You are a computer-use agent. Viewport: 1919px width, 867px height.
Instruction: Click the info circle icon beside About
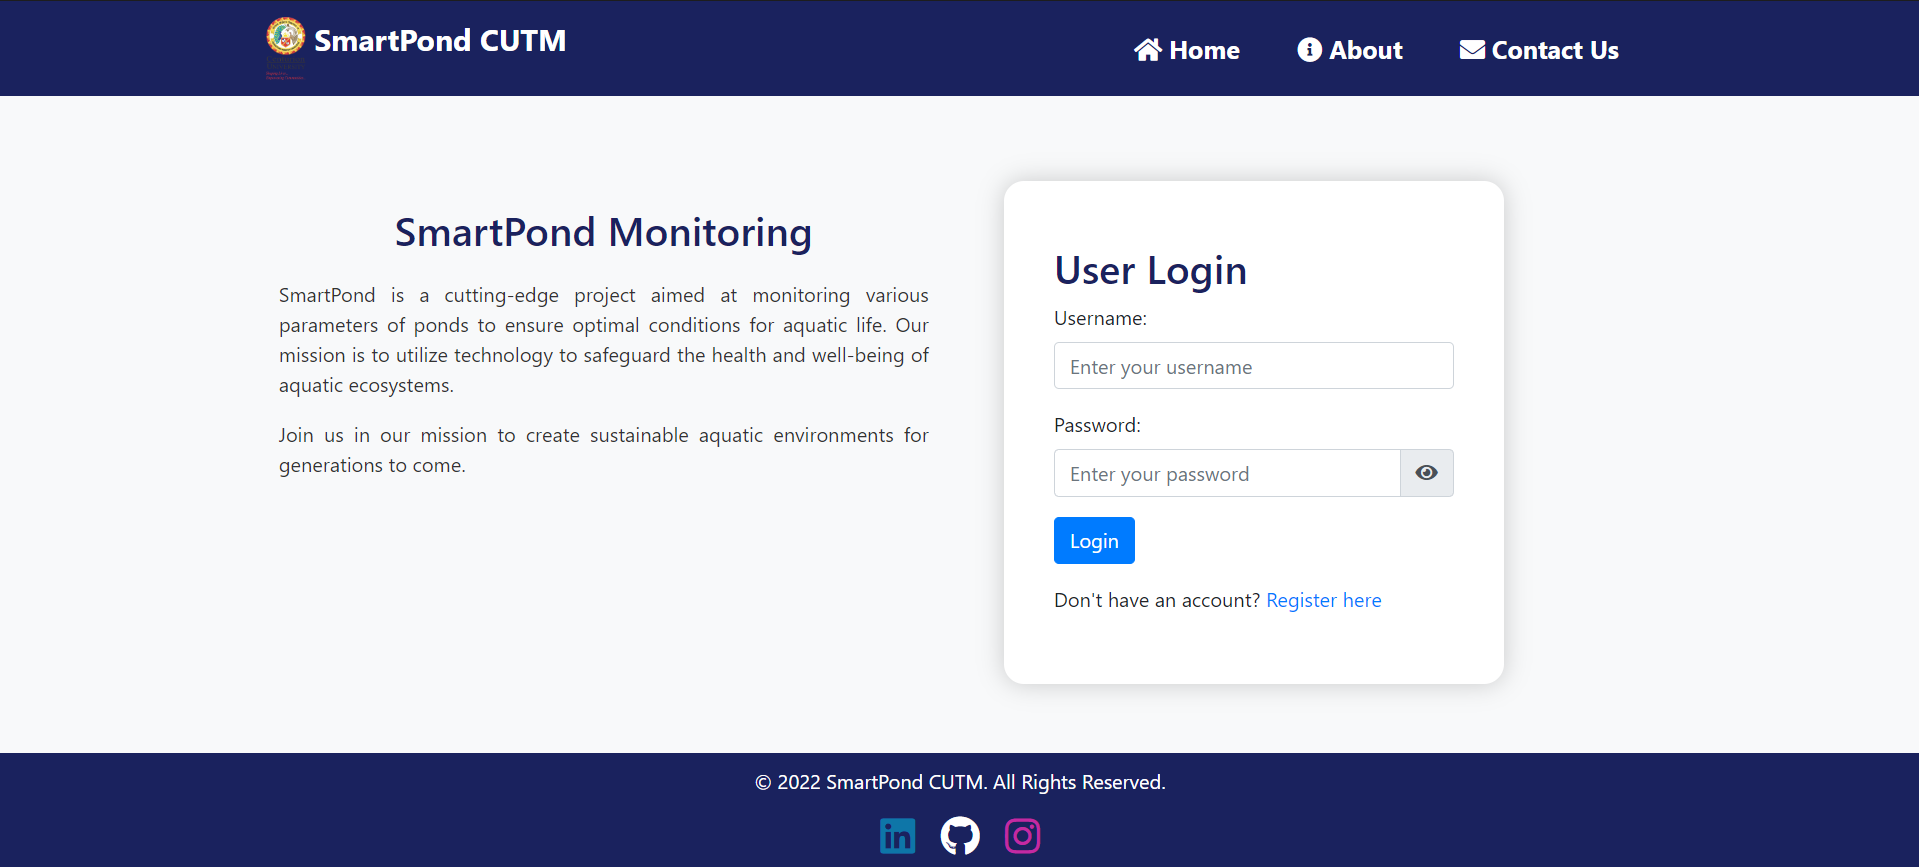pyautogui.click(x=1310, y=50)
